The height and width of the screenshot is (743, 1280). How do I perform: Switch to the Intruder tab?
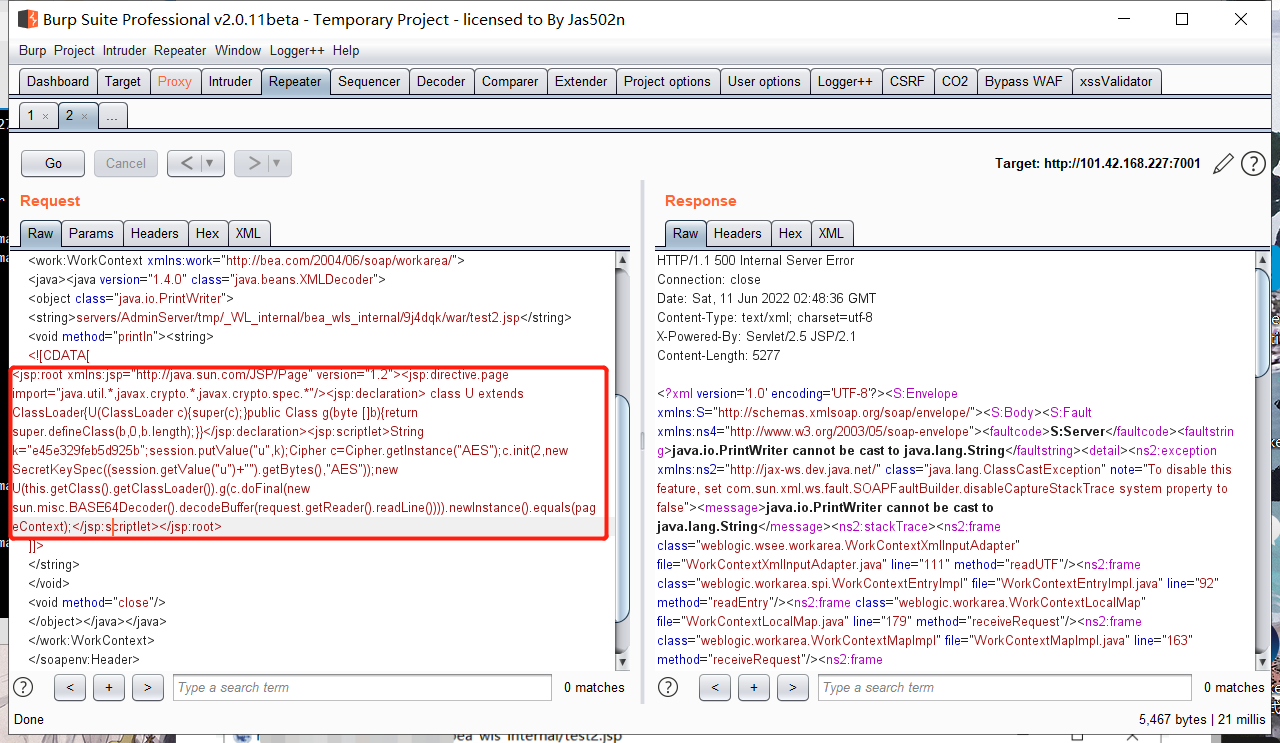[230, 82]
